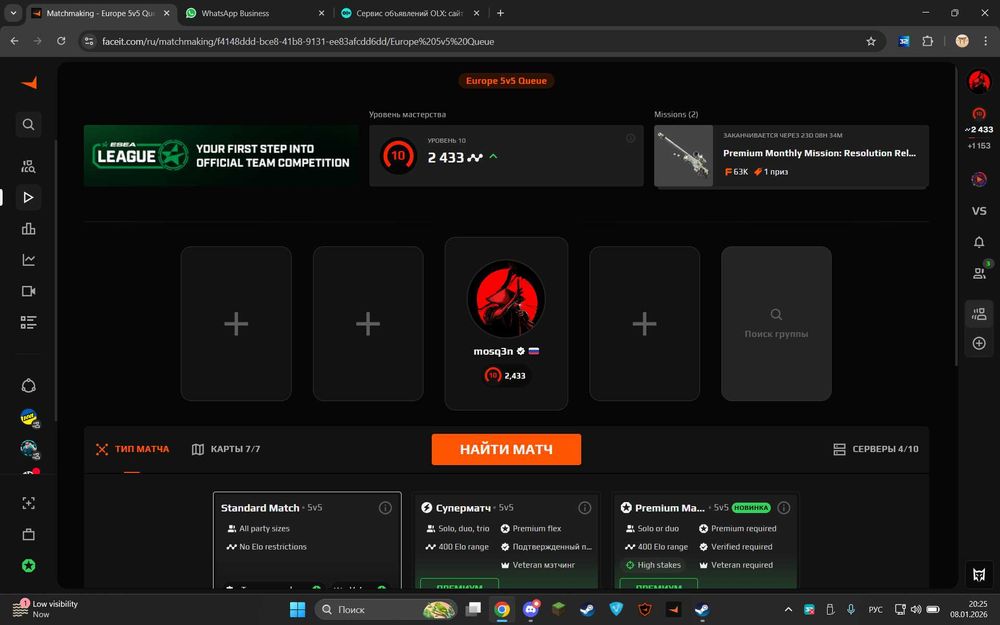1000x625 pixels.
Task: Open a new browser tab
Action: 501,13
